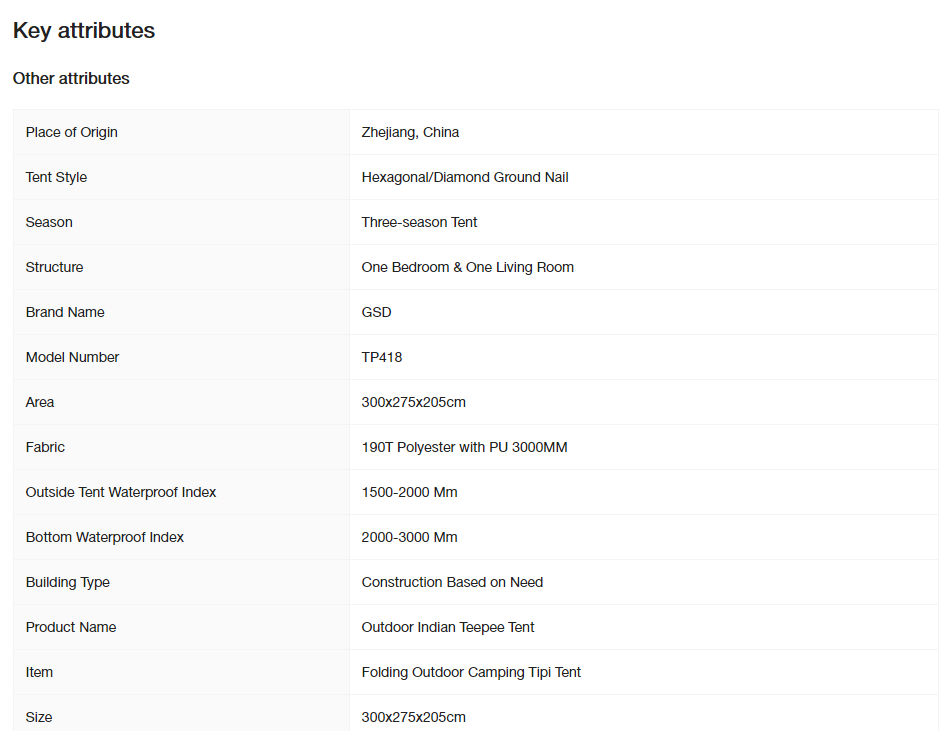Select the 1500-2000 Mm value
Image resolution: width=952 pixels, height=731 pixels.
click(409, 492)
